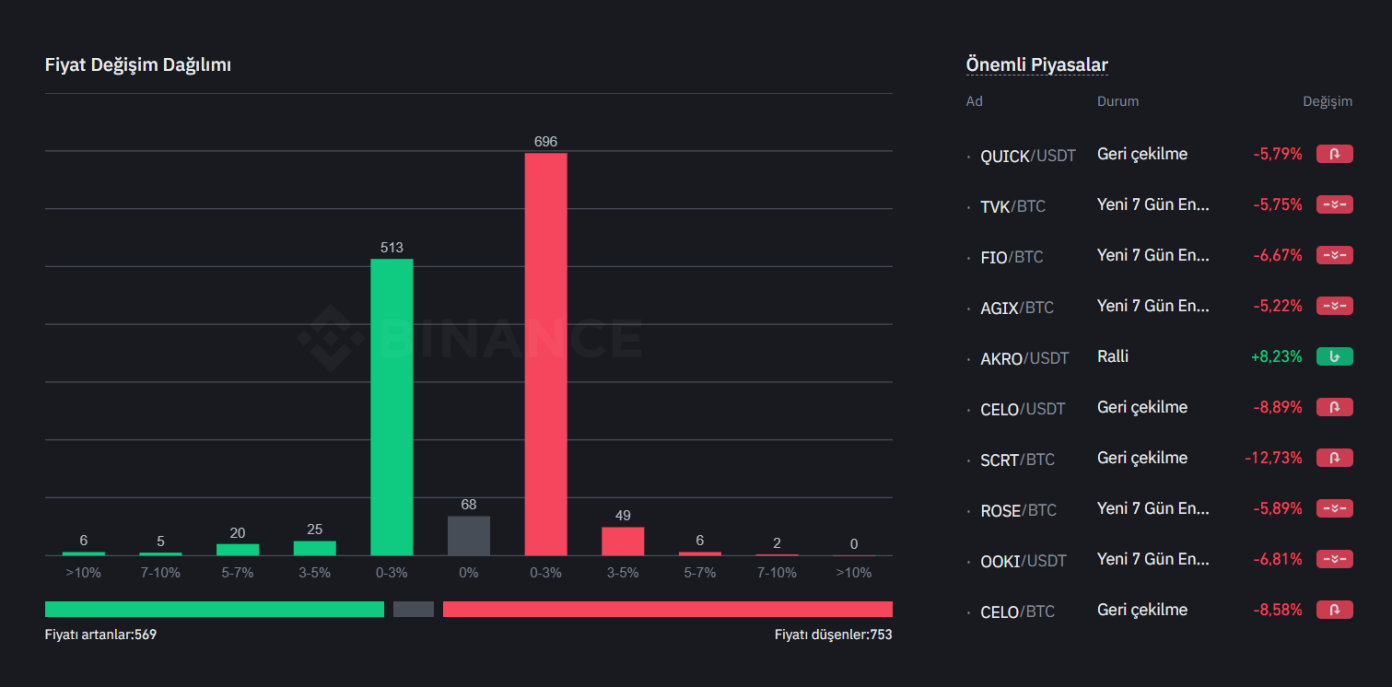This screenshot has width=1392, height=687.
Task: Open the SCRT/BTC market pair
Action: tap(1017, 460)
